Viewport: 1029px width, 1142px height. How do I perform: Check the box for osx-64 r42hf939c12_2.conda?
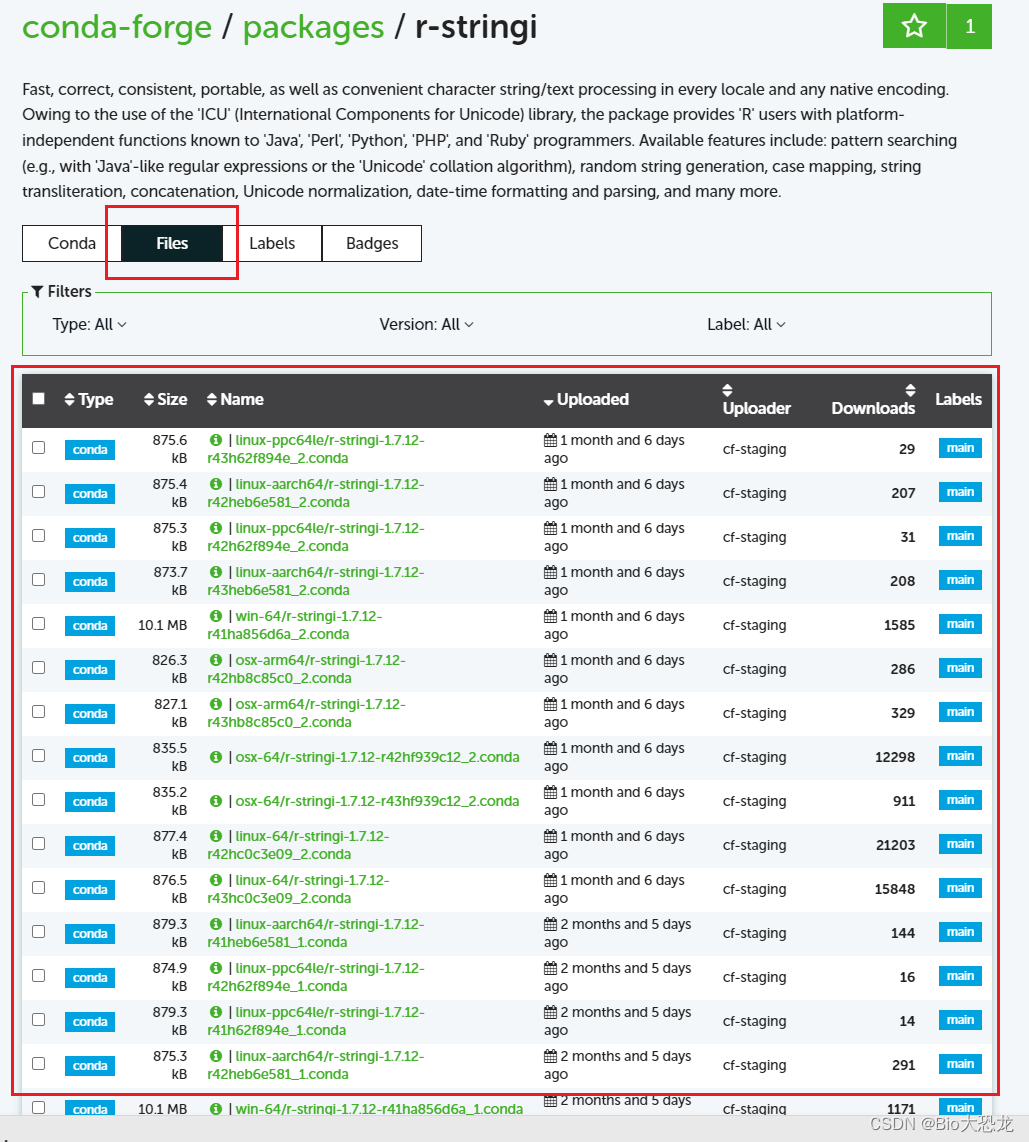pos(39,755)
